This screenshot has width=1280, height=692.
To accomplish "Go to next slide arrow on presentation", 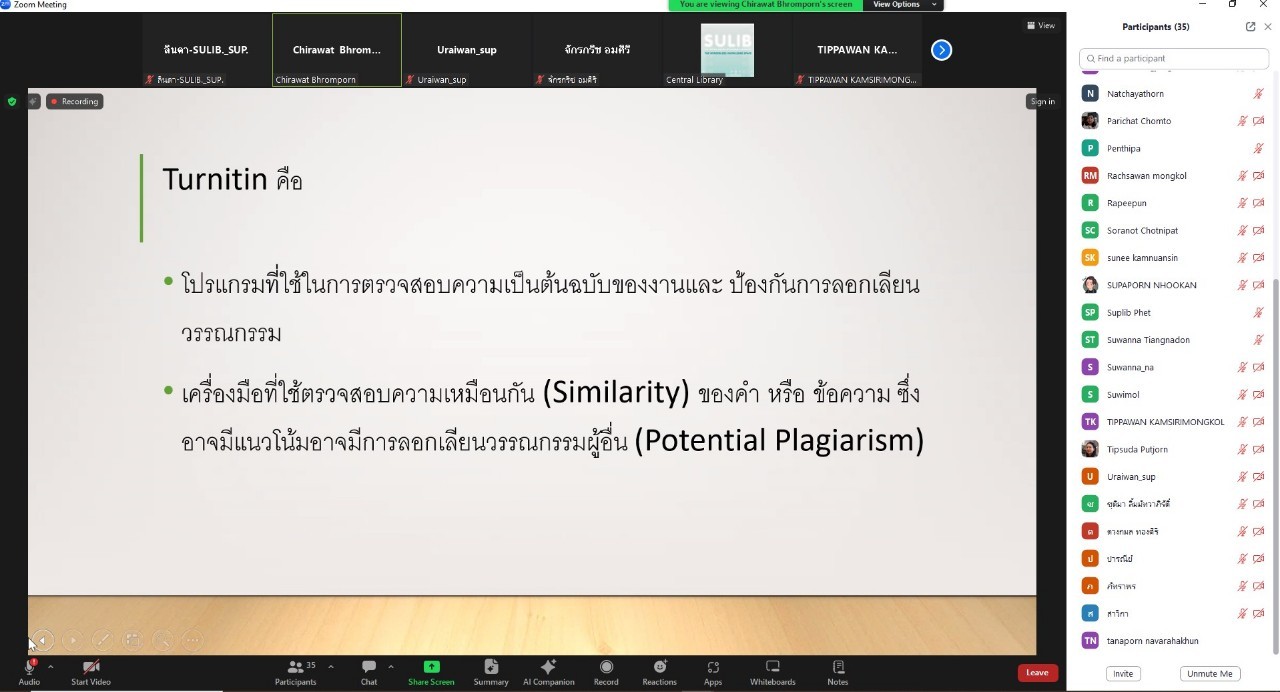I will [72, 640].
